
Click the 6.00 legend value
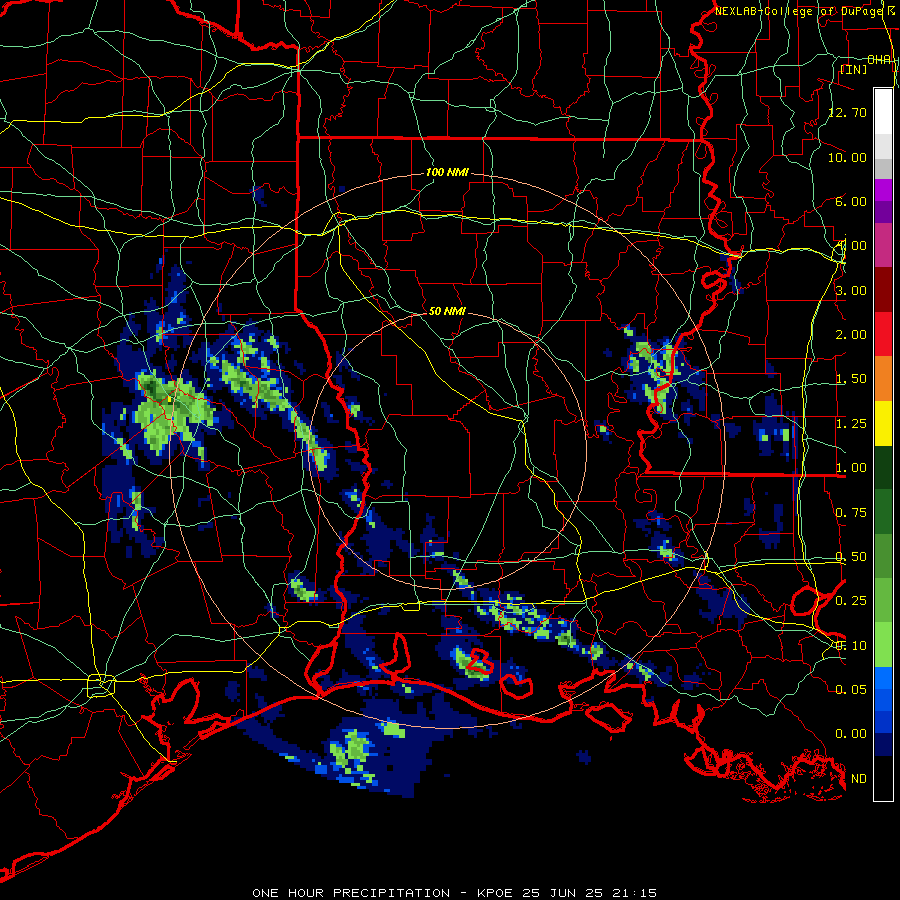click(851, 201)
